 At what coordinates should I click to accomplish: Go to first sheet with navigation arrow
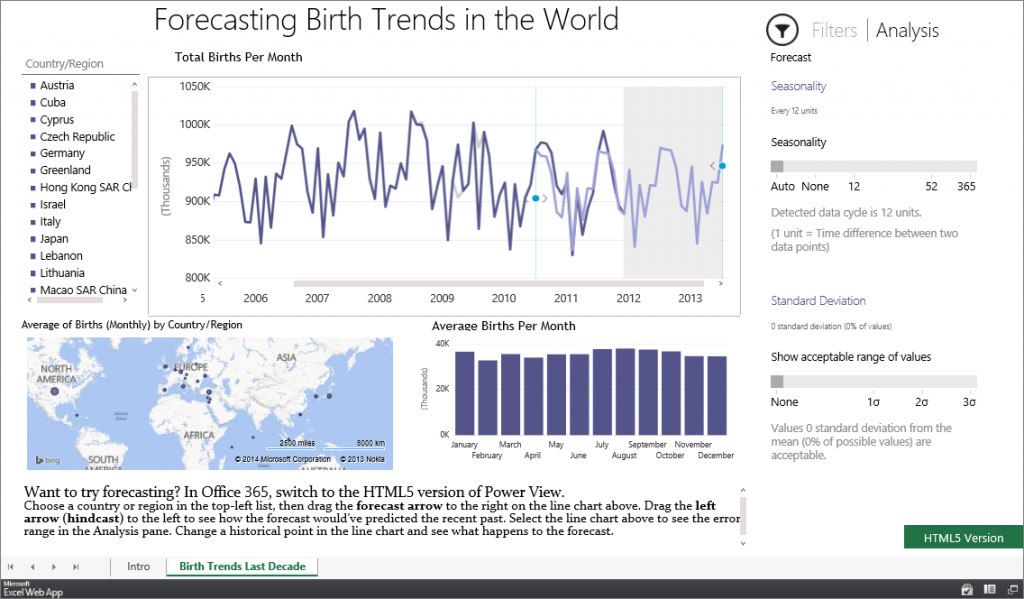click(x=11, y=567)
